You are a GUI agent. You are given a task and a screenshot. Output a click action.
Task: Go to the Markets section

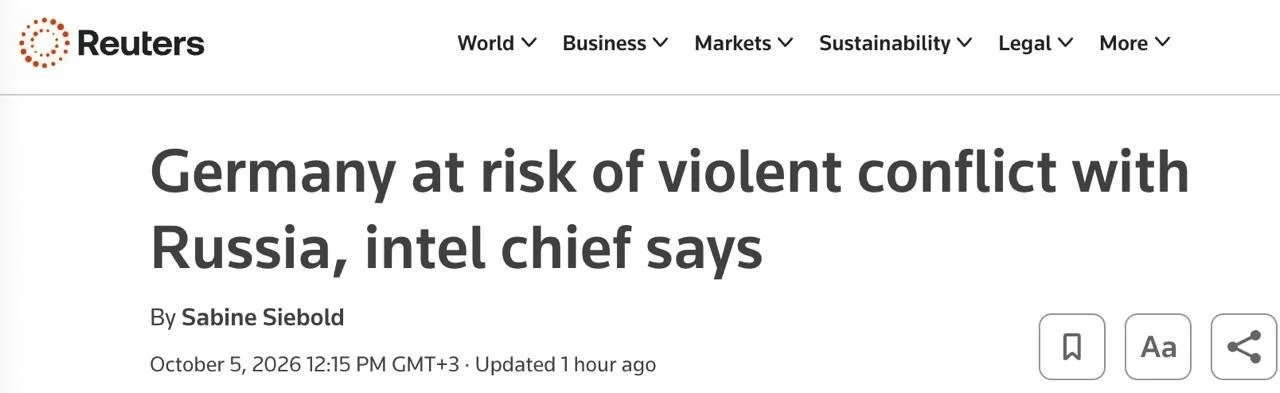pos(733,43)
